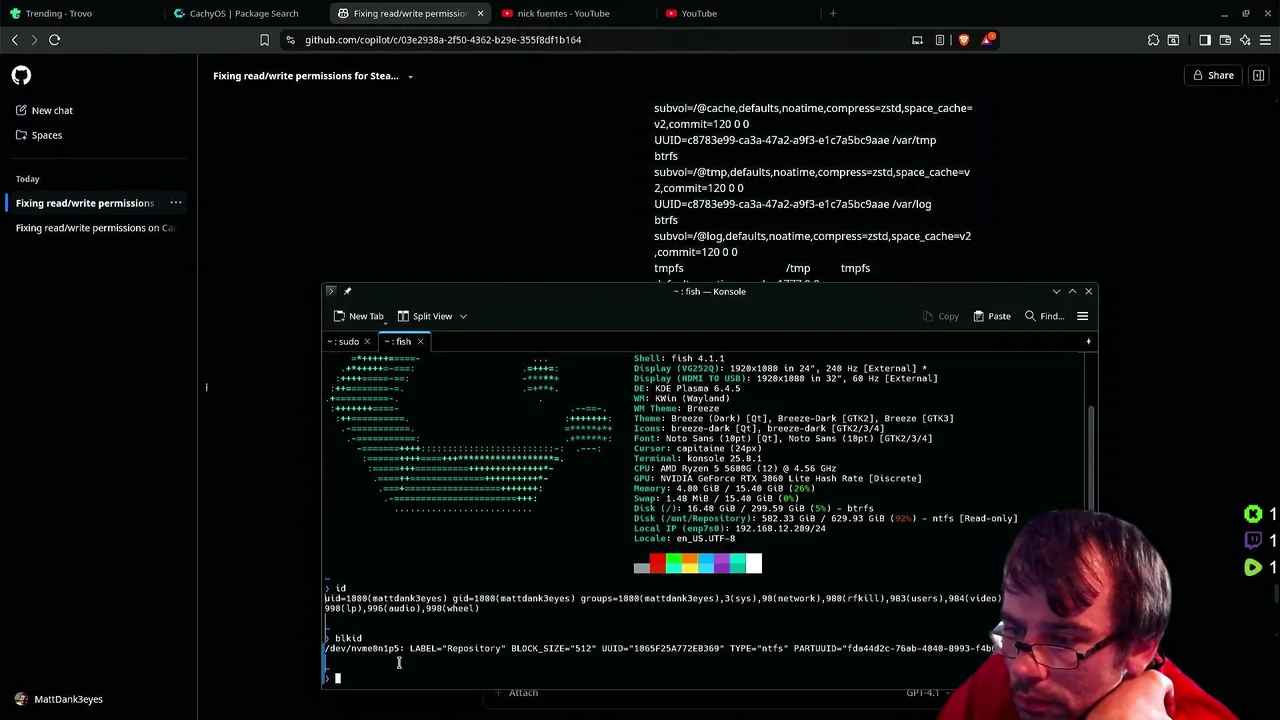Close the '~ : fish' Konsole tab

coord(420,342)
